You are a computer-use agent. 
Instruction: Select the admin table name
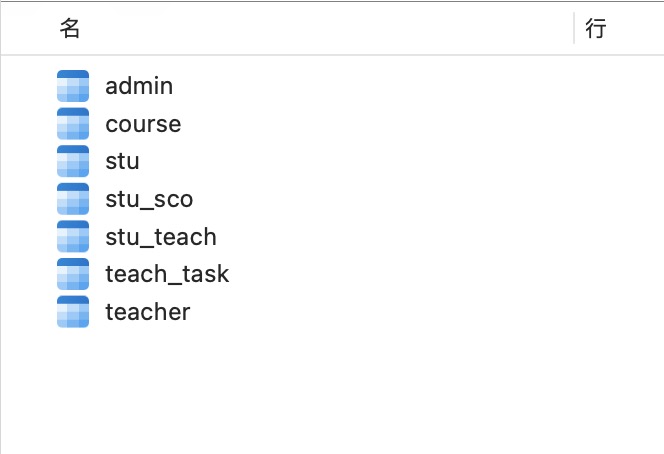[139, 86]
